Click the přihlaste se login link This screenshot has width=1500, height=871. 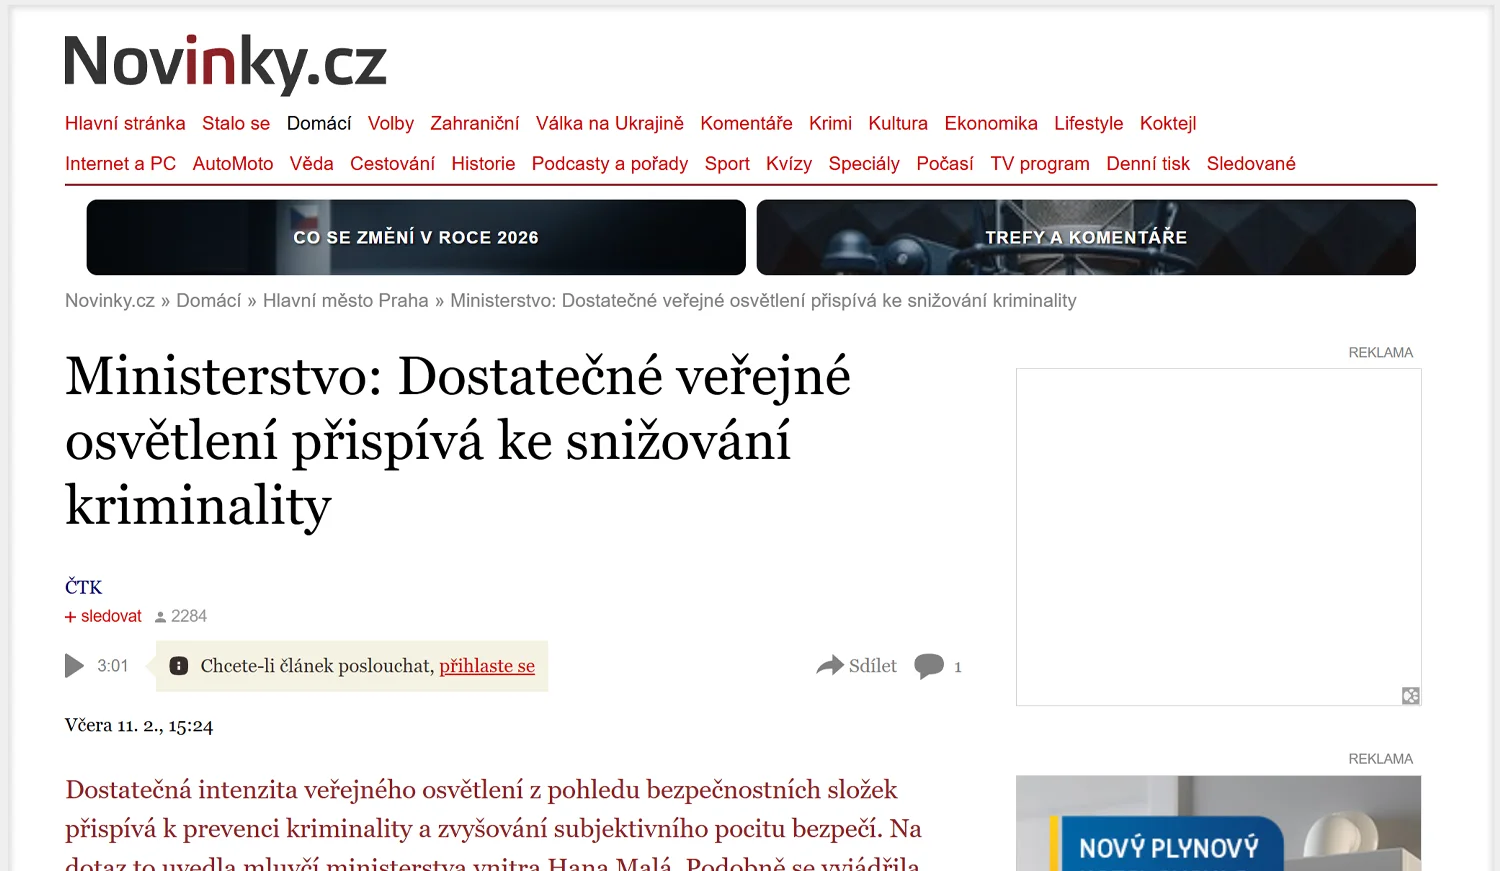[487, 666]
